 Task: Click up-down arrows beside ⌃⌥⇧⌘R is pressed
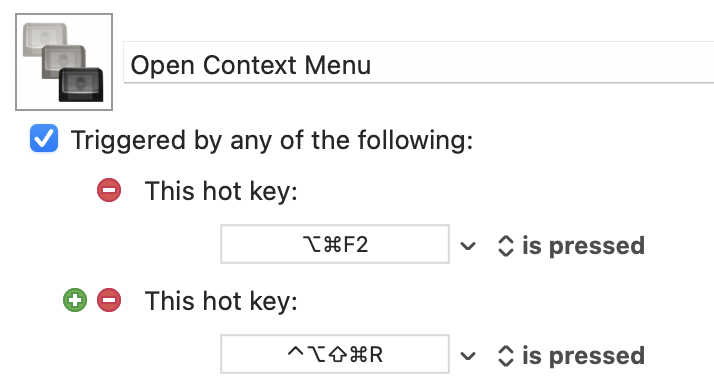tap(506, 356)
